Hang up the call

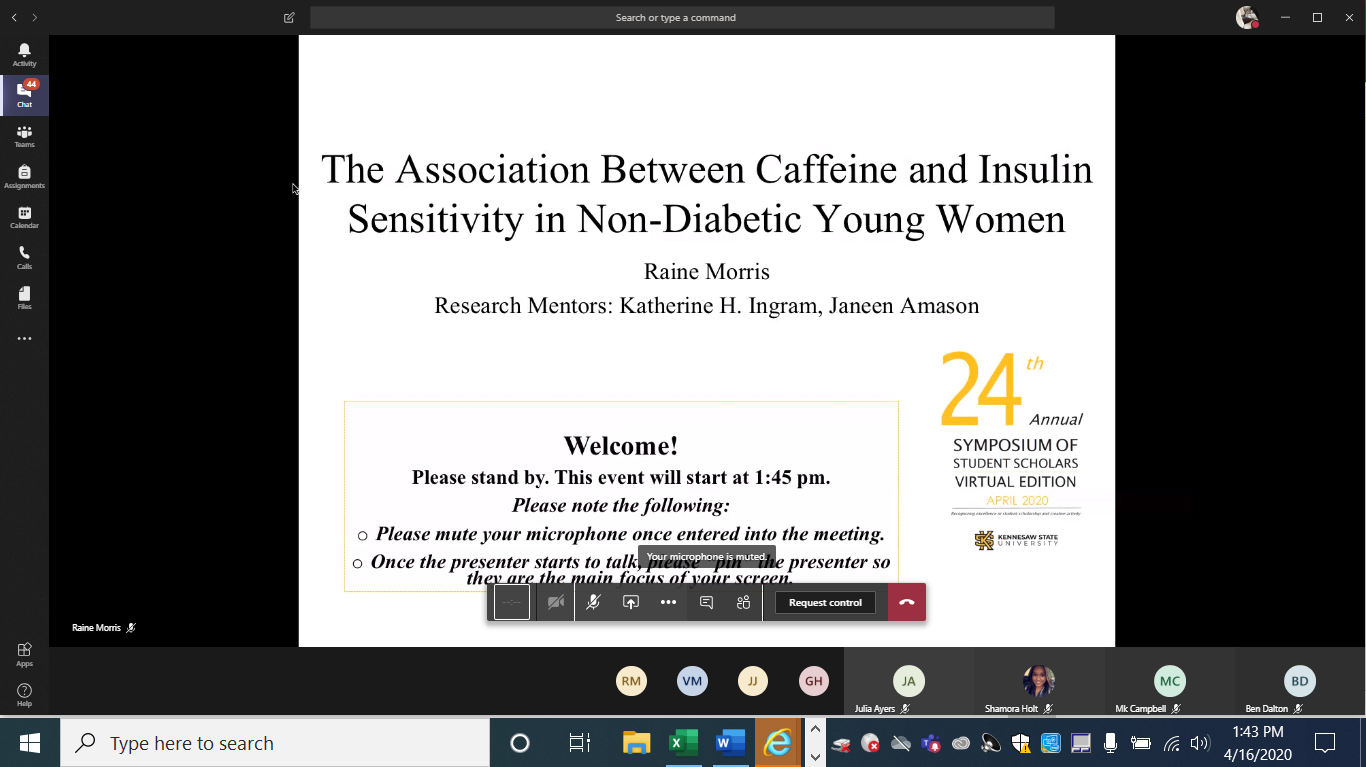(907, 602)
